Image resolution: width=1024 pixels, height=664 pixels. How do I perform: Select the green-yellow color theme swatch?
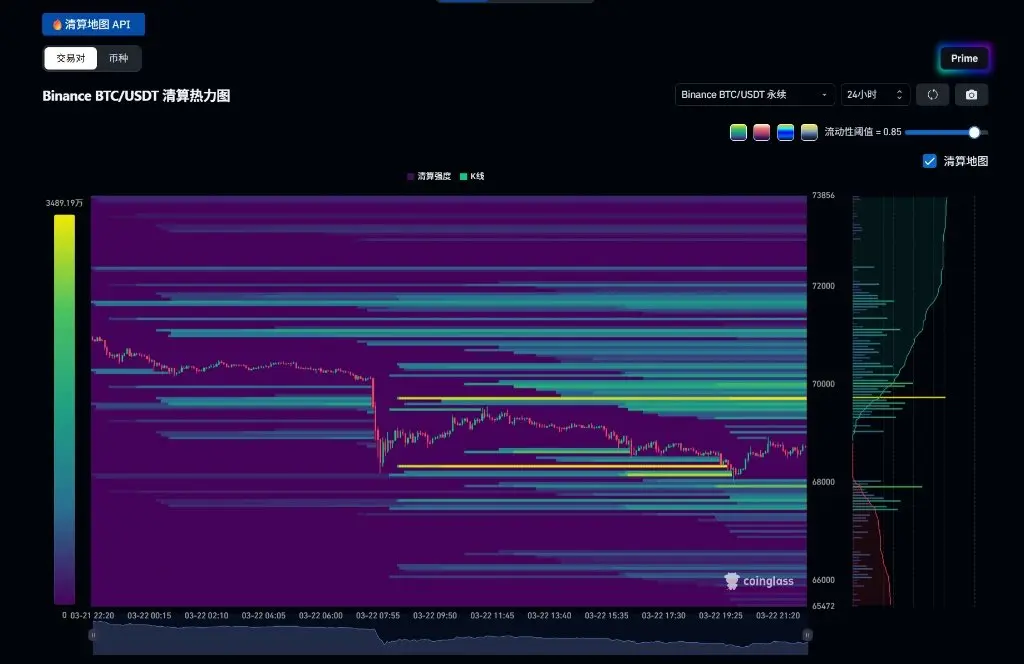pyautogui.click(x=738, y=132)
